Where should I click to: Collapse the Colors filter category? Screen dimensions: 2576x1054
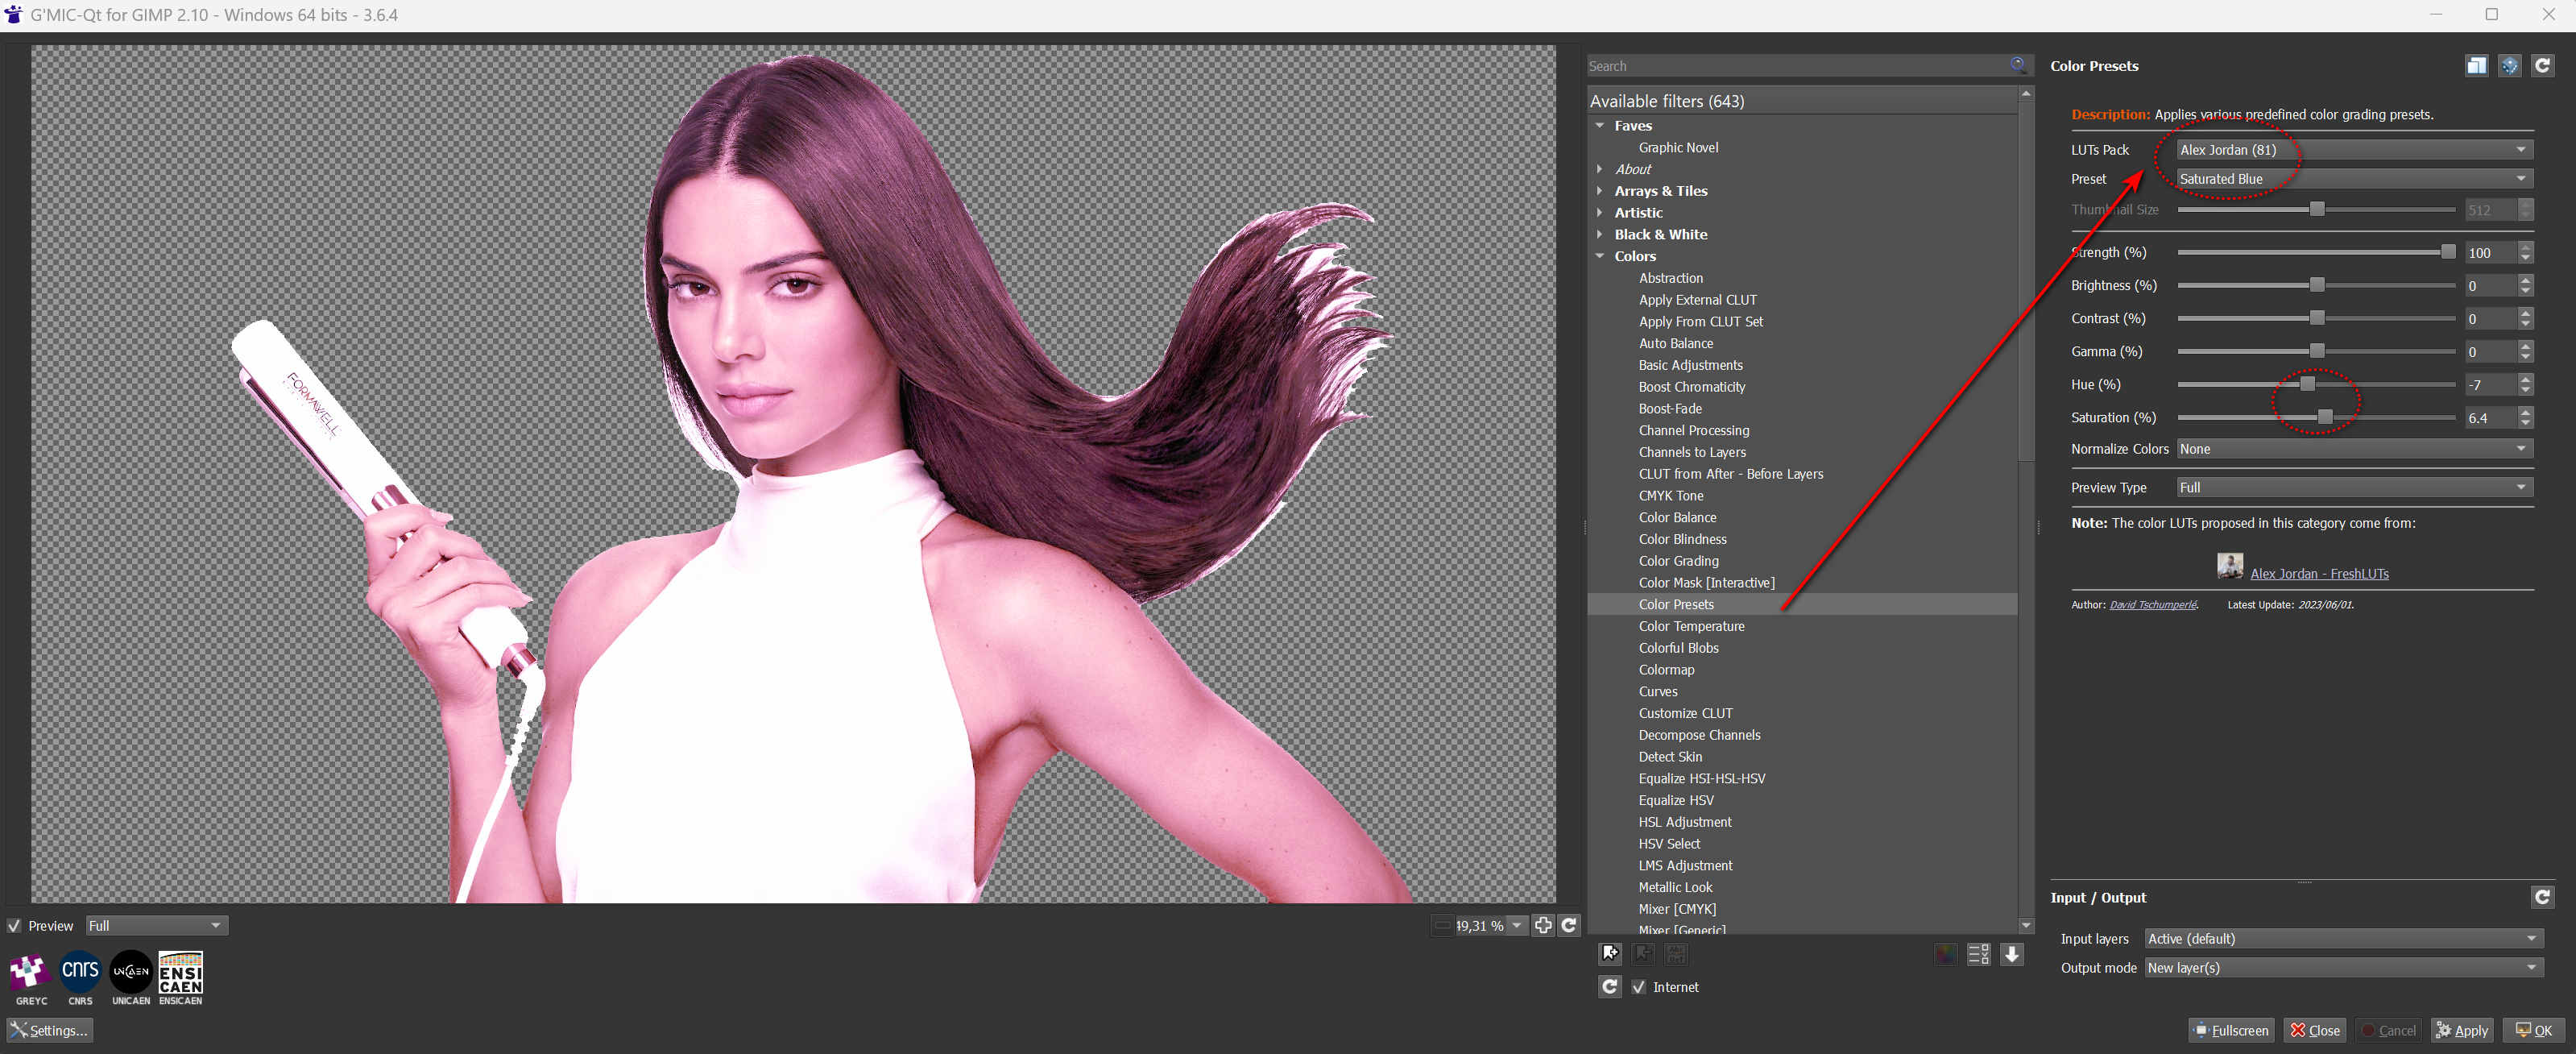1600,256
